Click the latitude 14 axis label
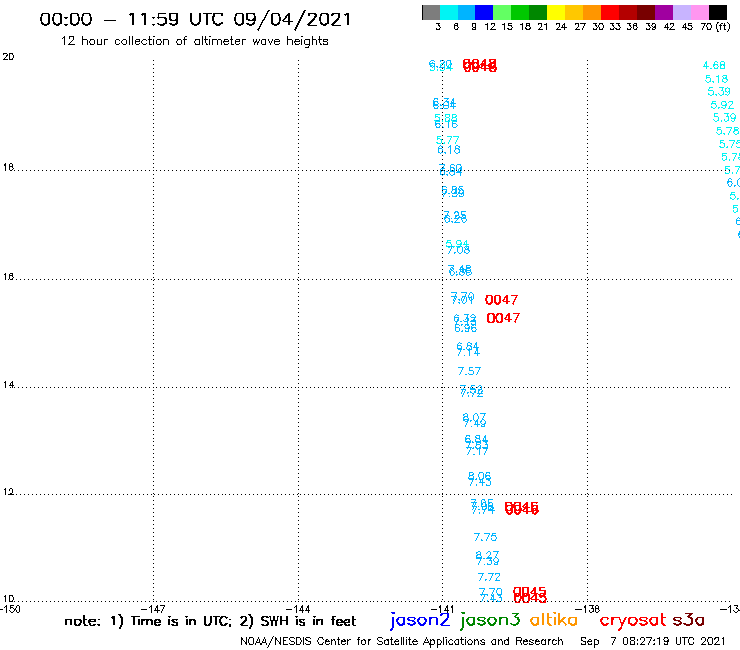Viewport: 740px width, 650px height. point(8,385)
